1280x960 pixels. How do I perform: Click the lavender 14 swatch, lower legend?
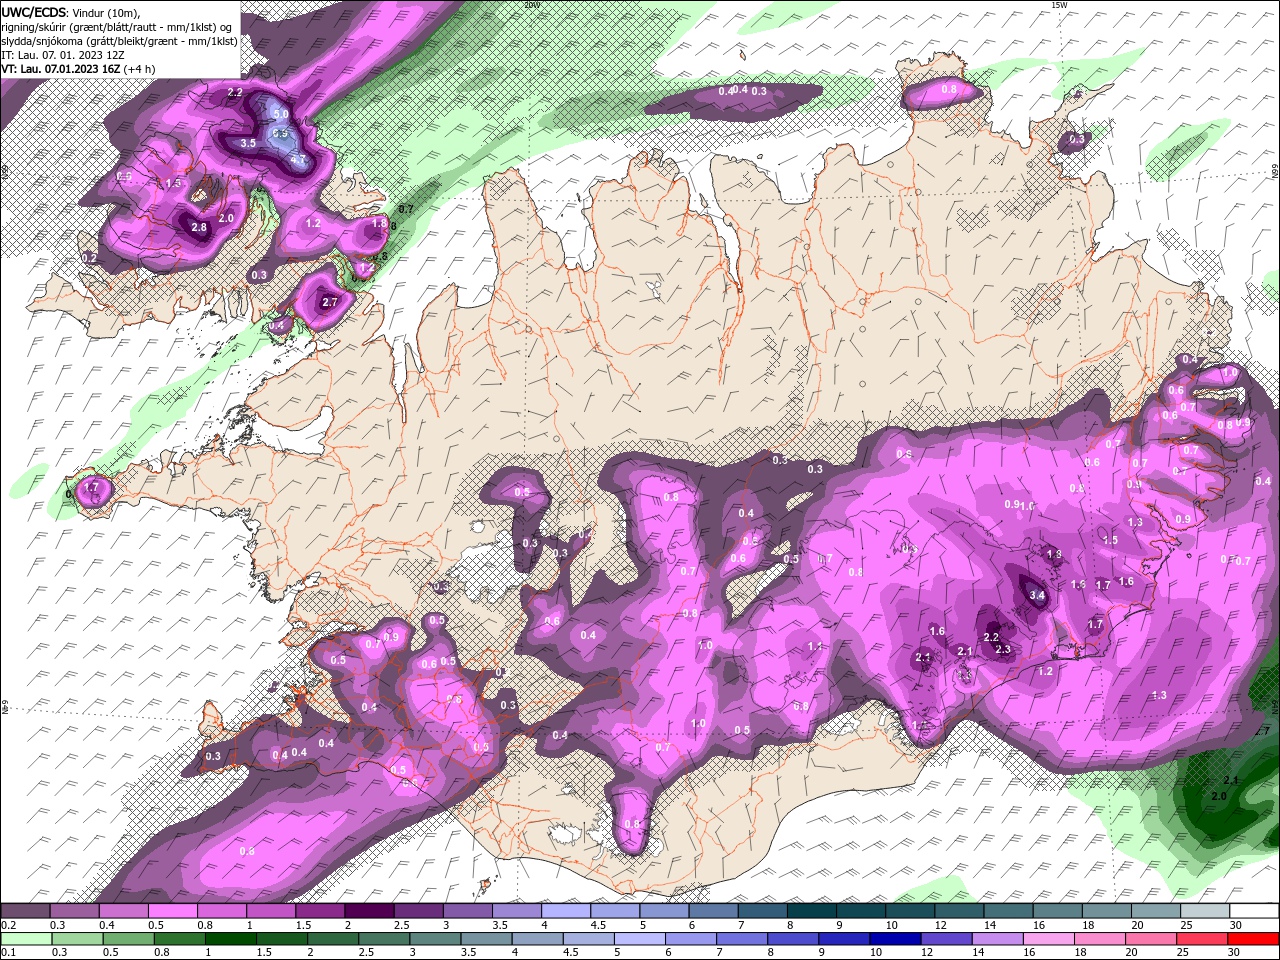pos(998,939)
